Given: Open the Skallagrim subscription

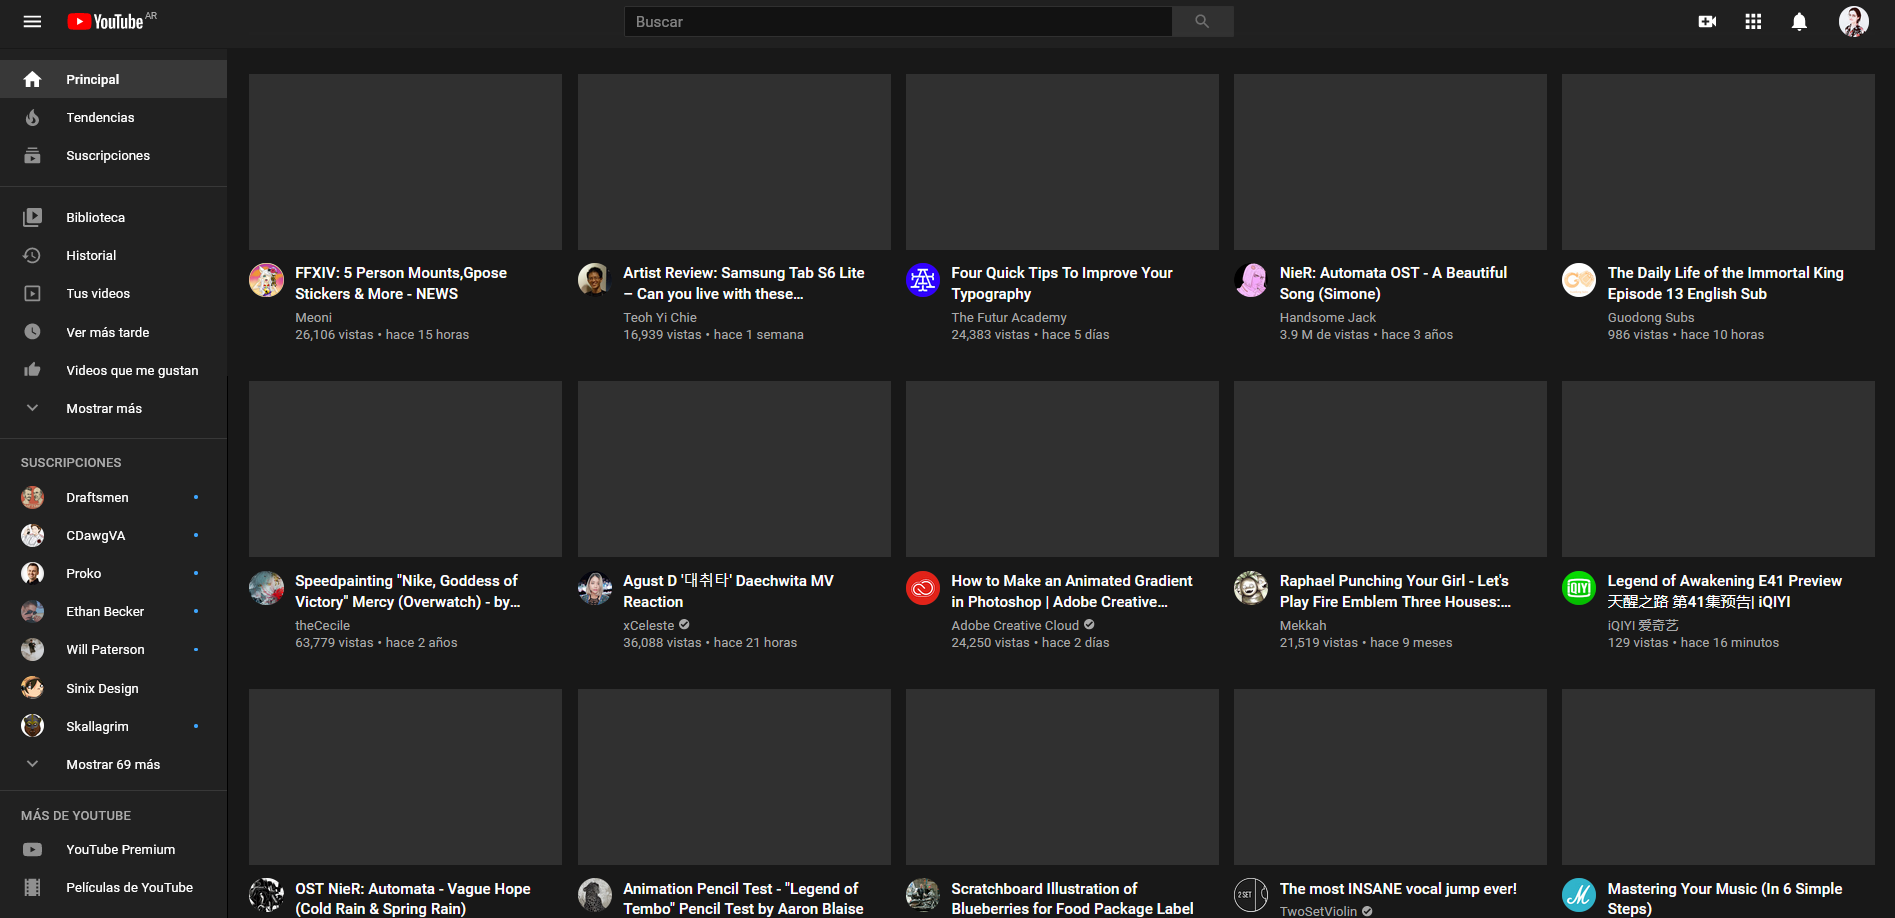Looking at the screenshot, I should pos(113,726).
